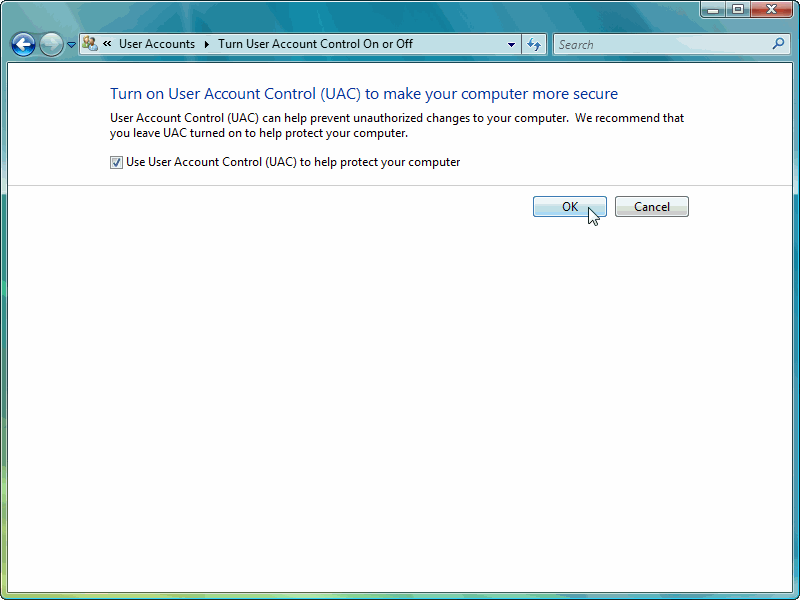Open the recent pages dropdown arrow
Image resolution: width=800 pixels, height=600 pixels.
pyautogui.click(x=71, y=45)
